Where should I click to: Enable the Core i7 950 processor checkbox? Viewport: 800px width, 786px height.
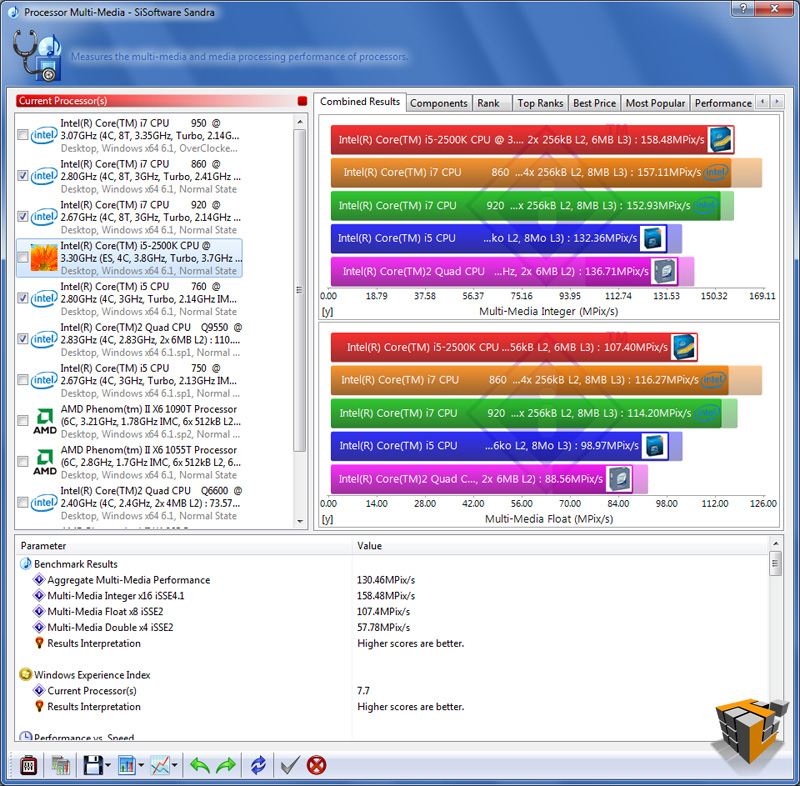tap(22, 135)
